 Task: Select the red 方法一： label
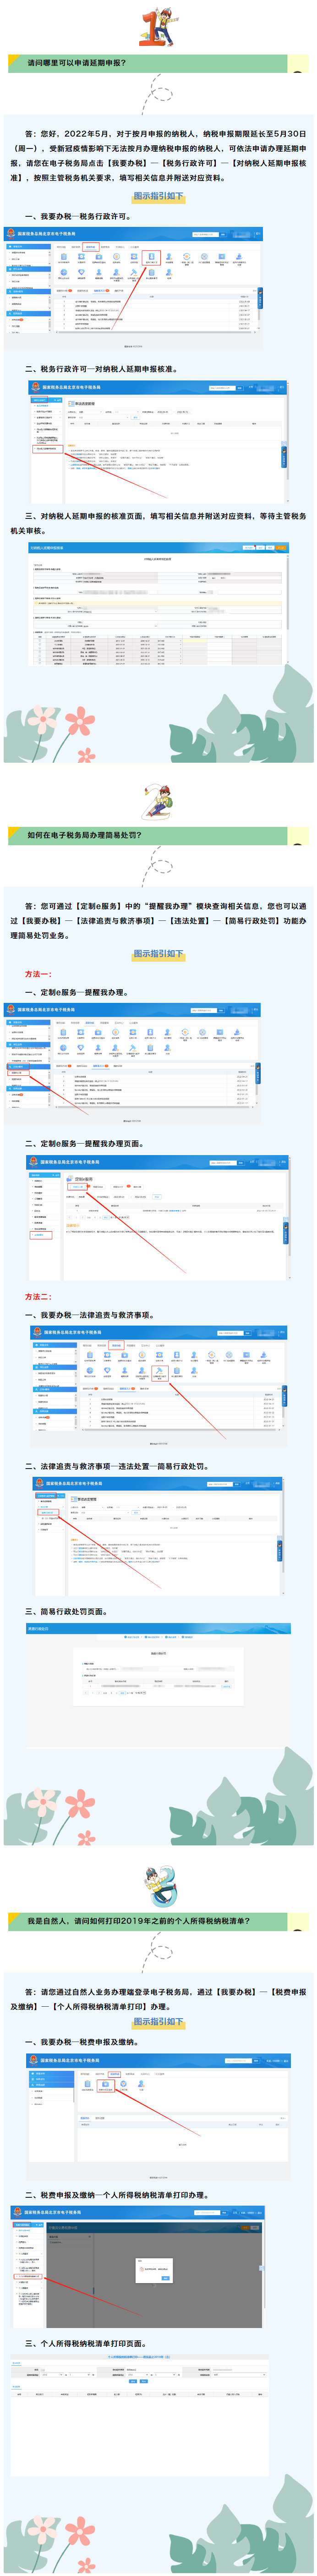point(38,973)
